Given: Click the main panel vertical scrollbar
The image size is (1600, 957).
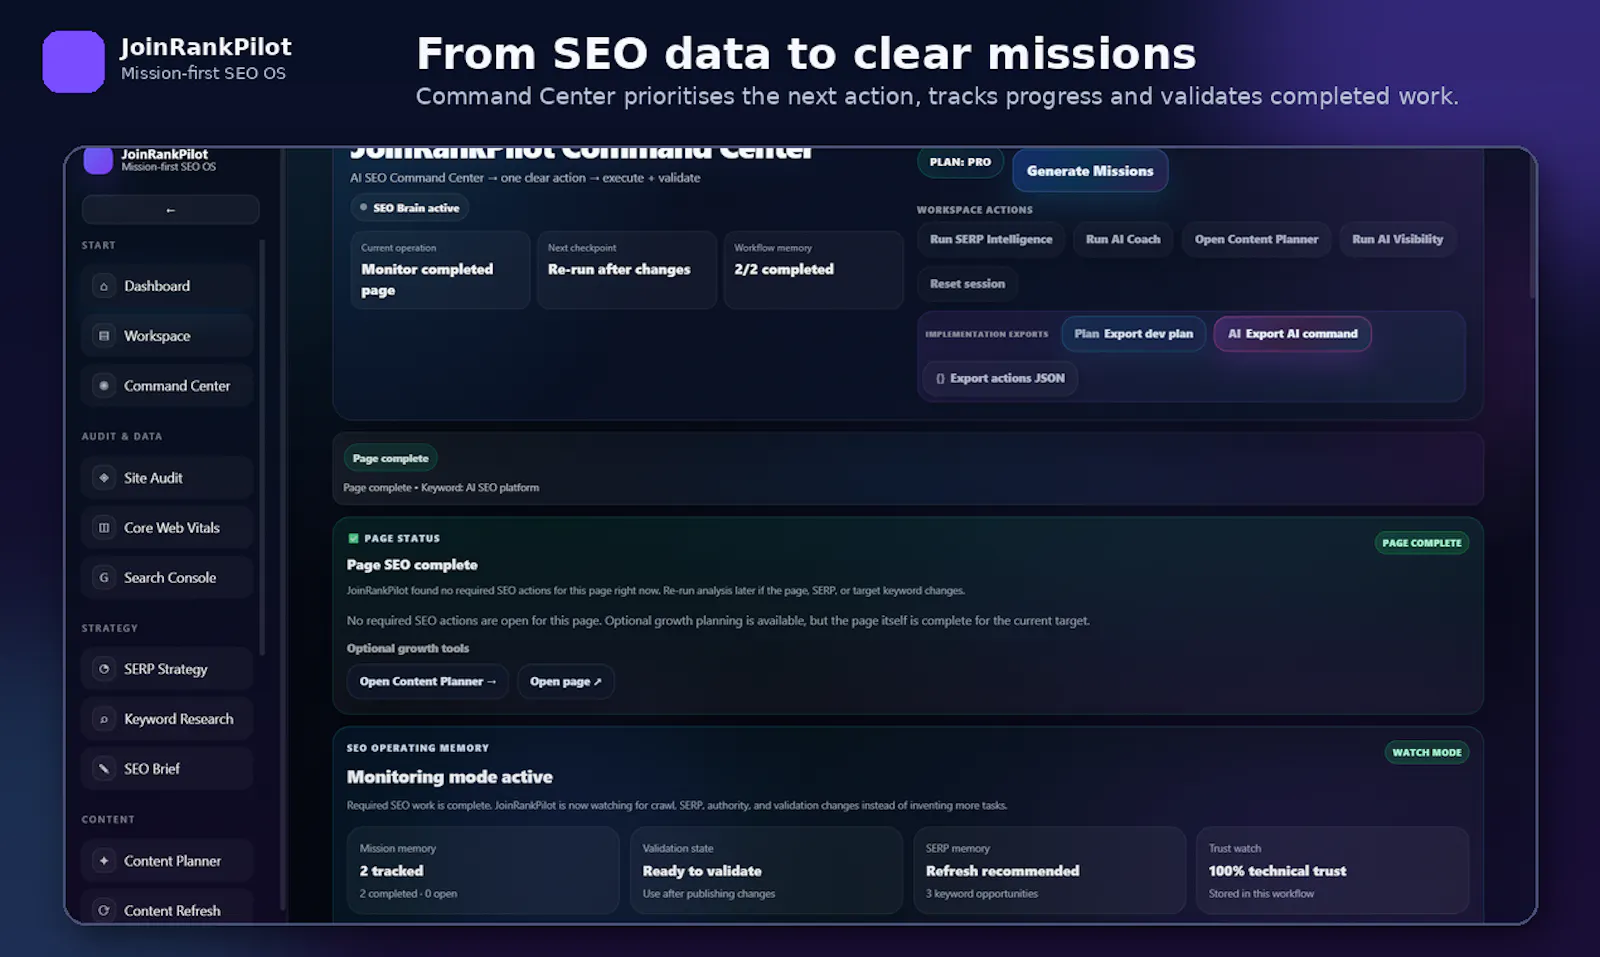Looking at the screenshot, I should (1532, 225).
